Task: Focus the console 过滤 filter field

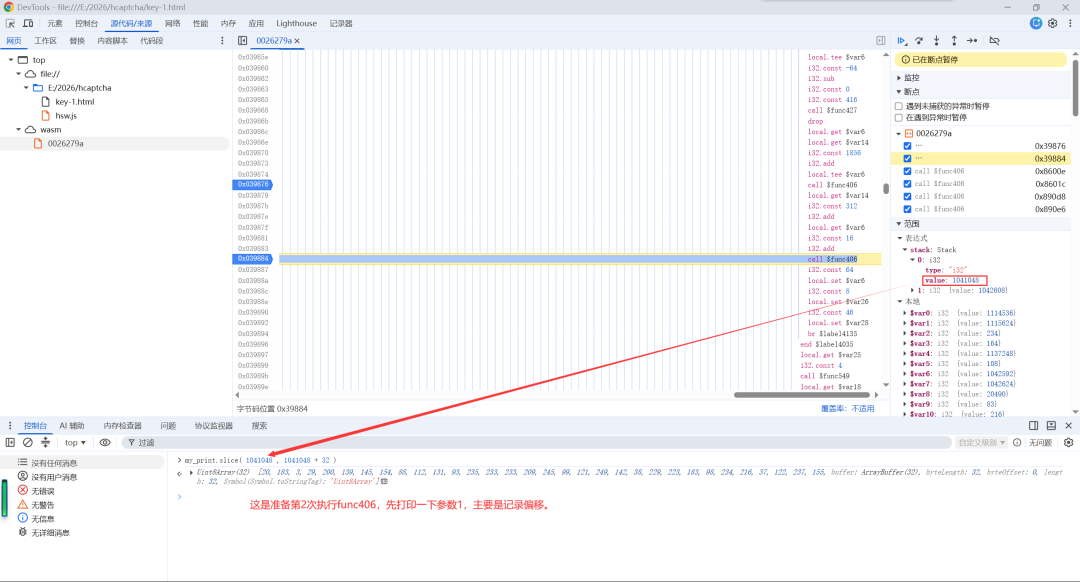Action: (x=537, y=442)
